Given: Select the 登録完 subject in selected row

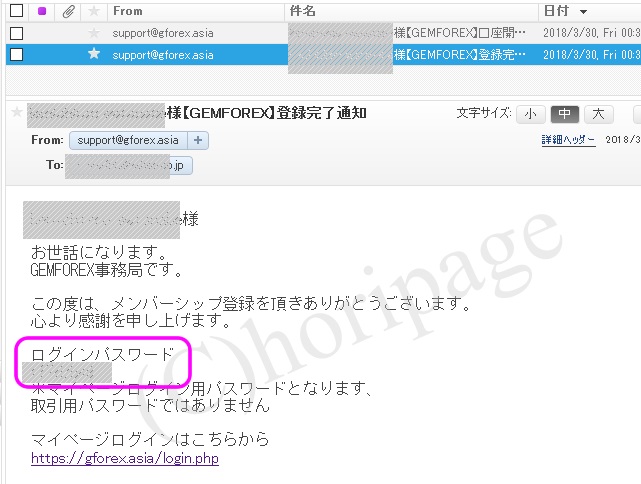Looking at the screenshot, I should tap(459, 54).
